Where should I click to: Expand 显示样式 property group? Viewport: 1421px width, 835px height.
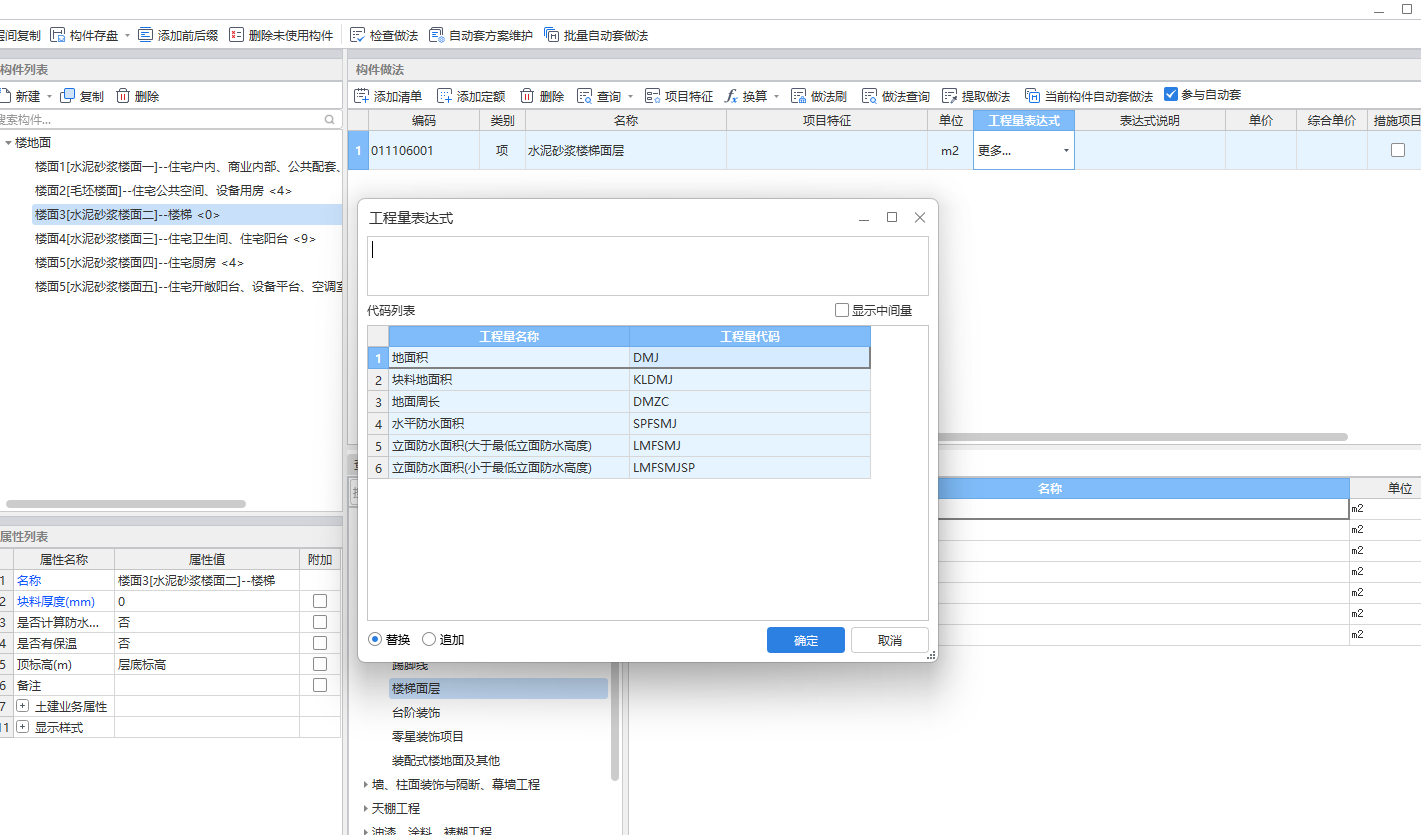click(x=22, y=727)
